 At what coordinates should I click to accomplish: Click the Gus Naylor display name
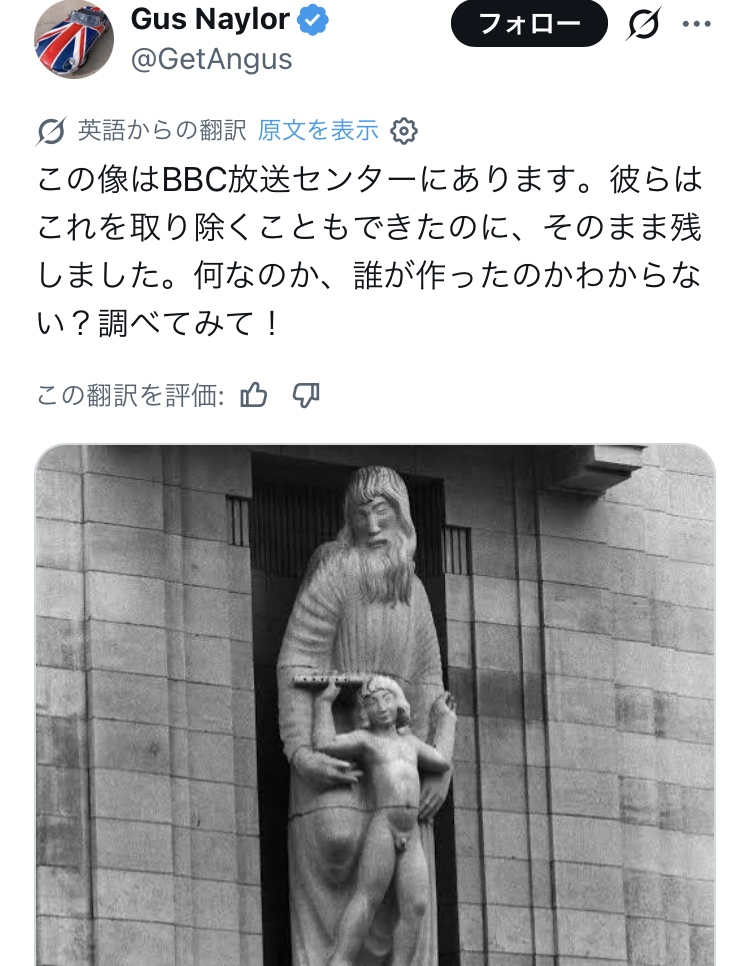tap(210, 19)
